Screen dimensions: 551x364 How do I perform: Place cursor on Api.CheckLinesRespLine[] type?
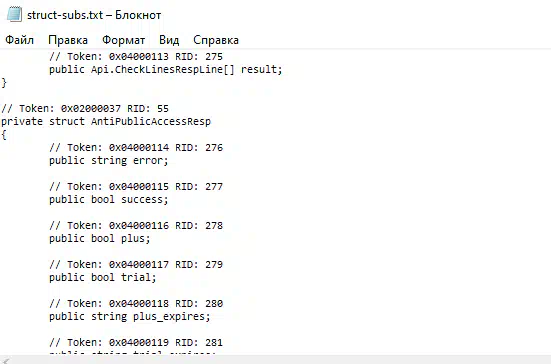pyautogui.click(x=163, y=70)
